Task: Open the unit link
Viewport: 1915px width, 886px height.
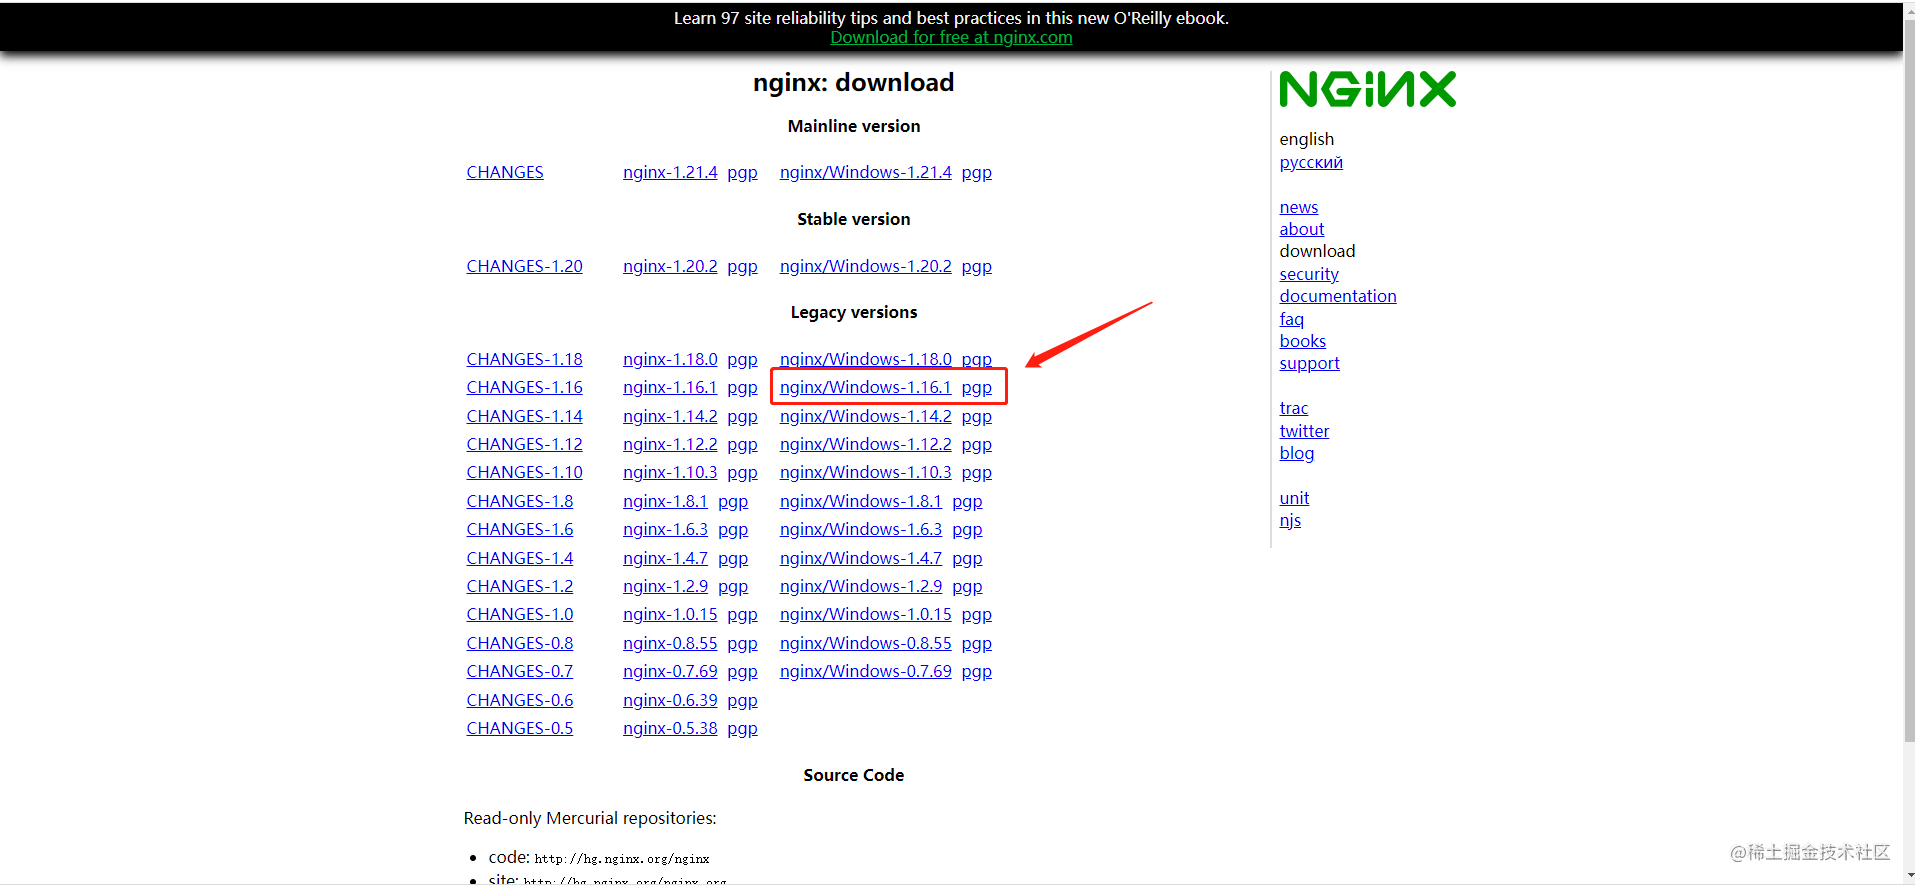Action: click(x=1294, y=498)
